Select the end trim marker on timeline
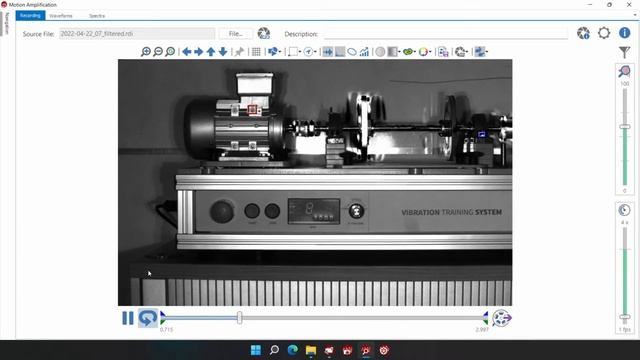Viewport: 640px width, 360px height. 485,318
